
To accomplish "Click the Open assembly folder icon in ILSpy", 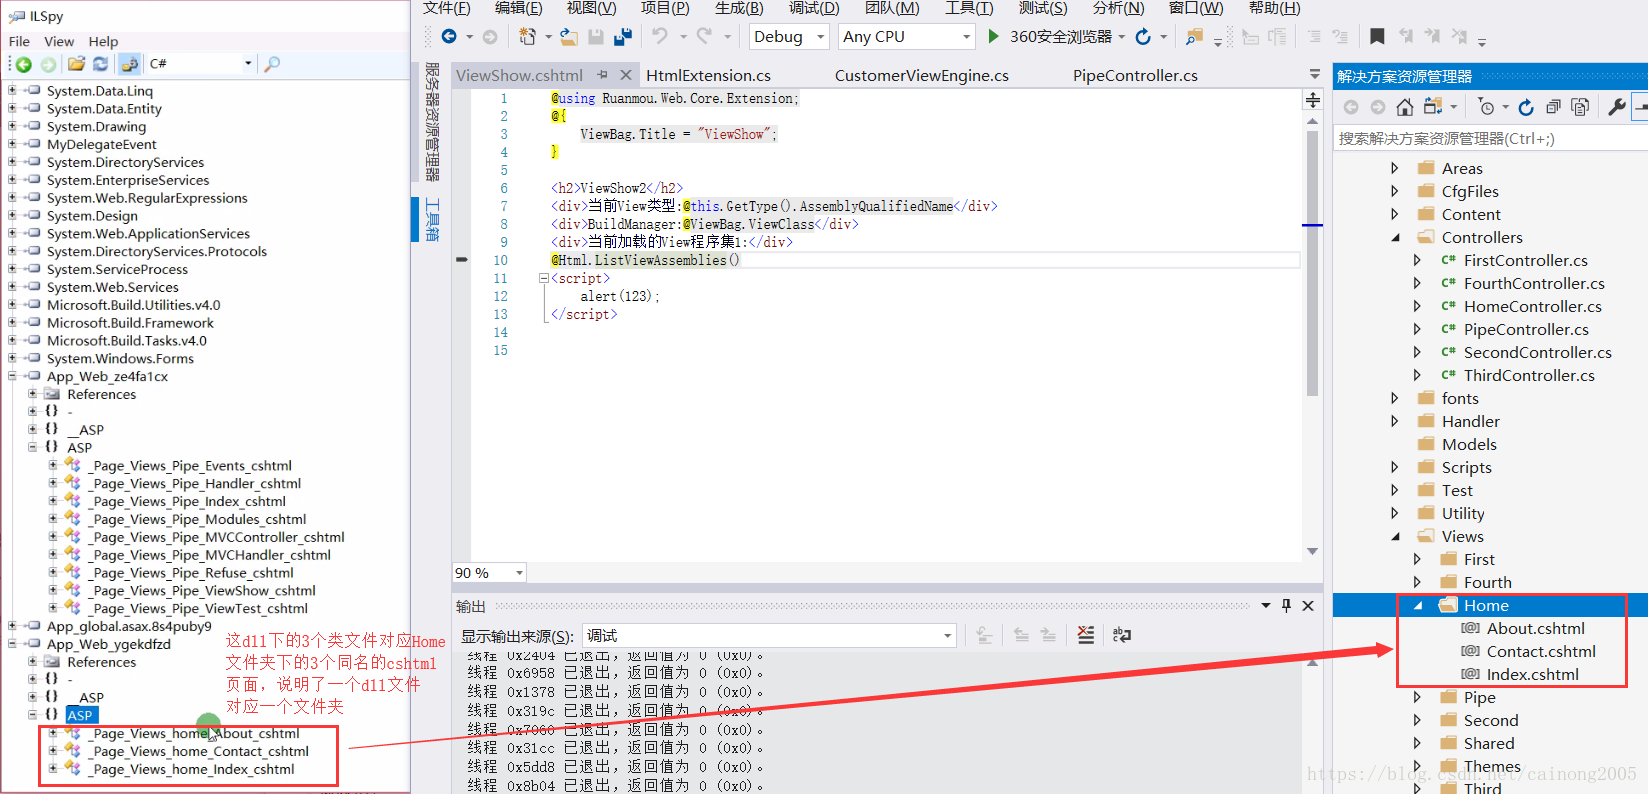I will click(76, 64).
